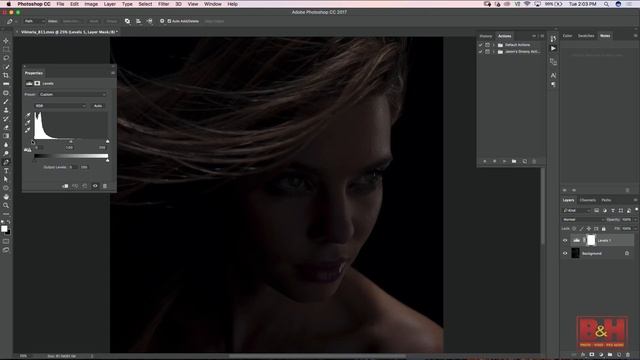Expand the second action set folder
The height and width of the screenshot is (360, 640).
[493, 52]
